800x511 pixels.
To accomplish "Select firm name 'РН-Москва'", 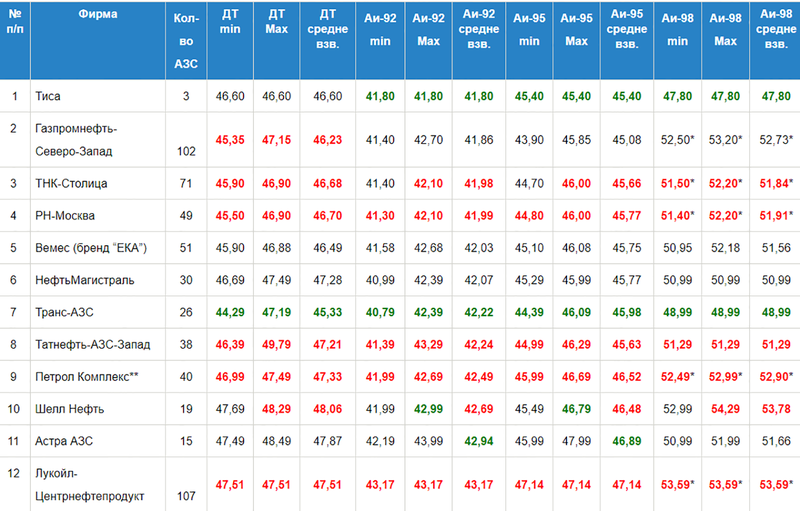I will (x=65, y=216).
